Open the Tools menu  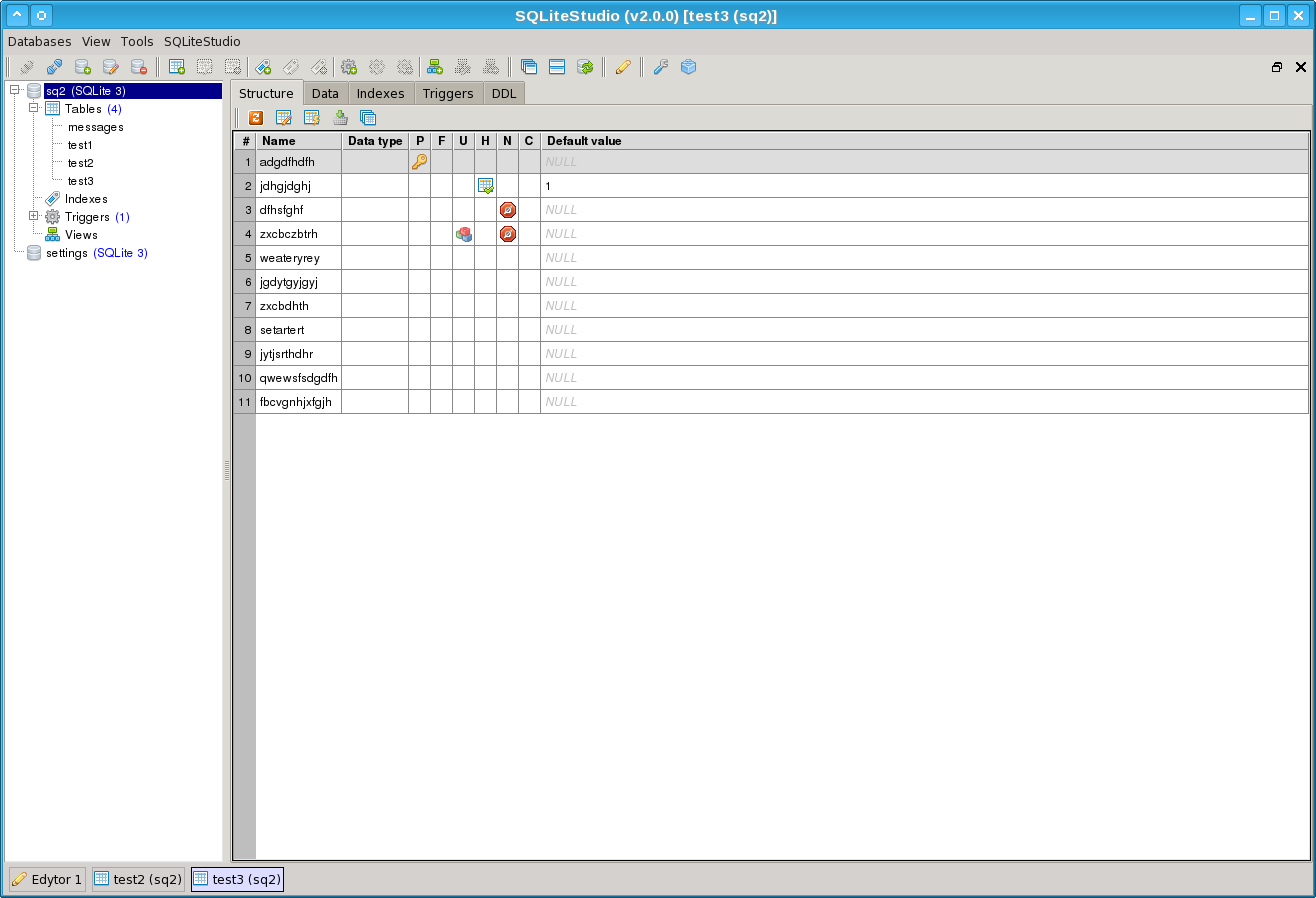click(x=137, y=41)
